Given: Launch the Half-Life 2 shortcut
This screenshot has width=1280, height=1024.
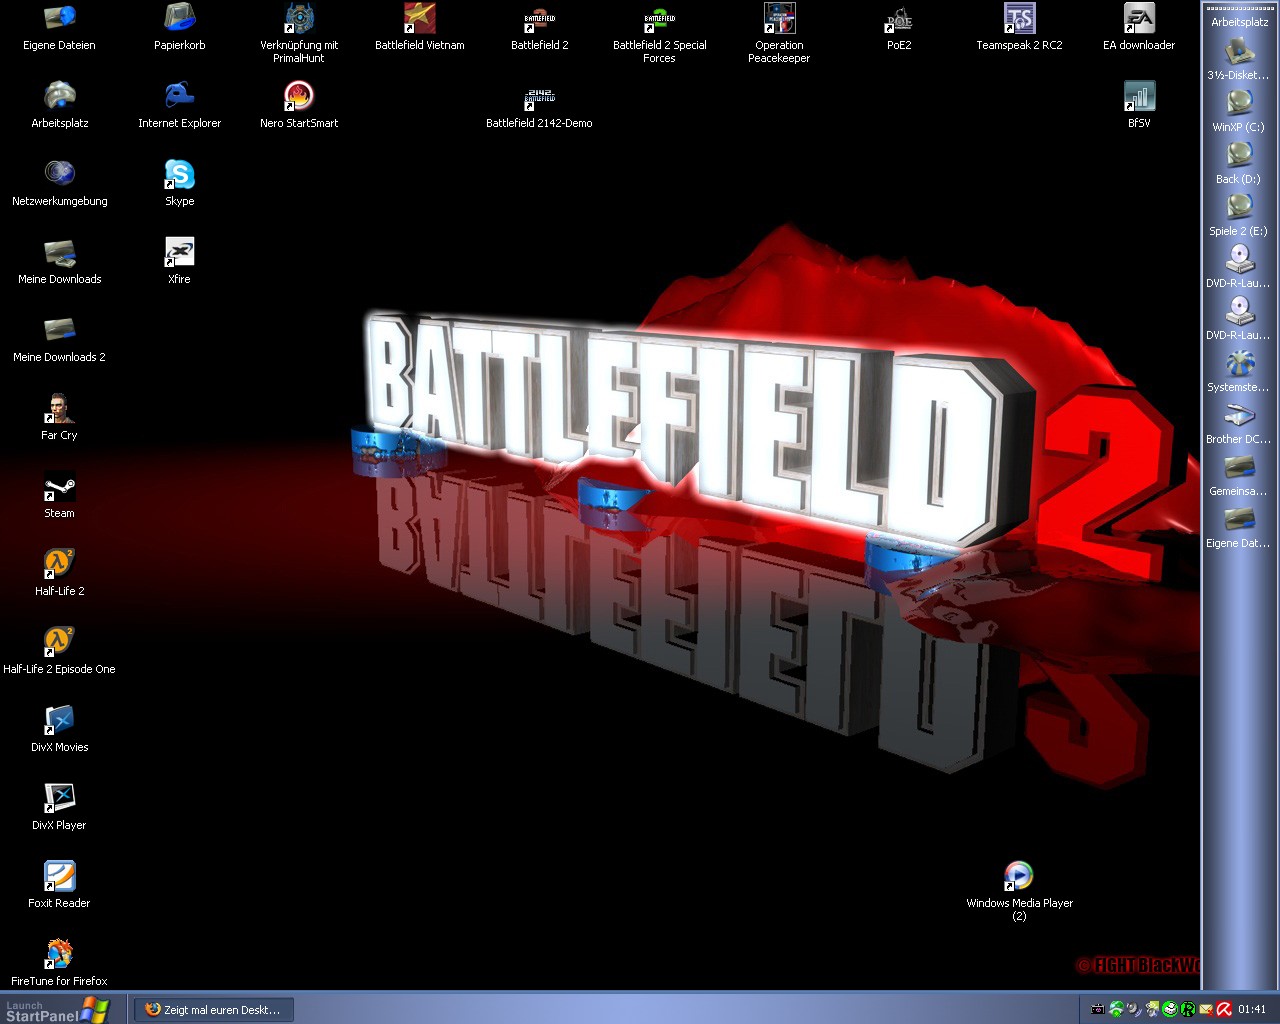Looking at the screenshot, I should click(x=59, y=564).
